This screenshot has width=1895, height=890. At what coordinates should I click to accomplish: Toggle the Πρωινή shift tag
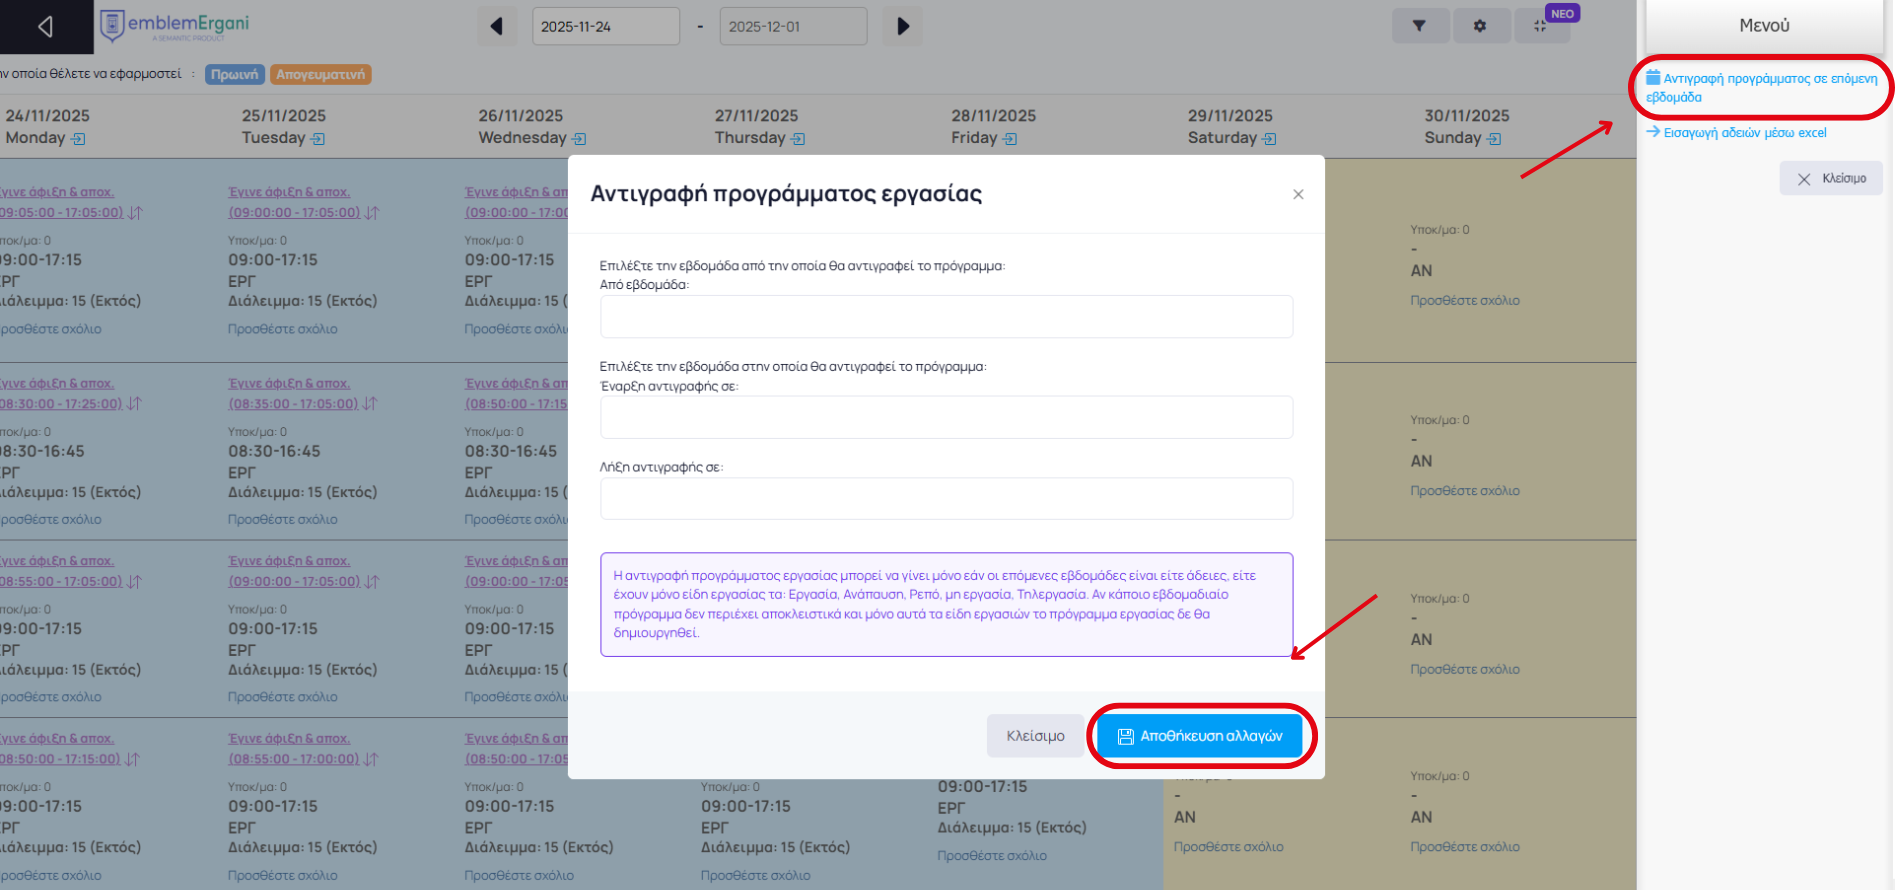[235, 74]
